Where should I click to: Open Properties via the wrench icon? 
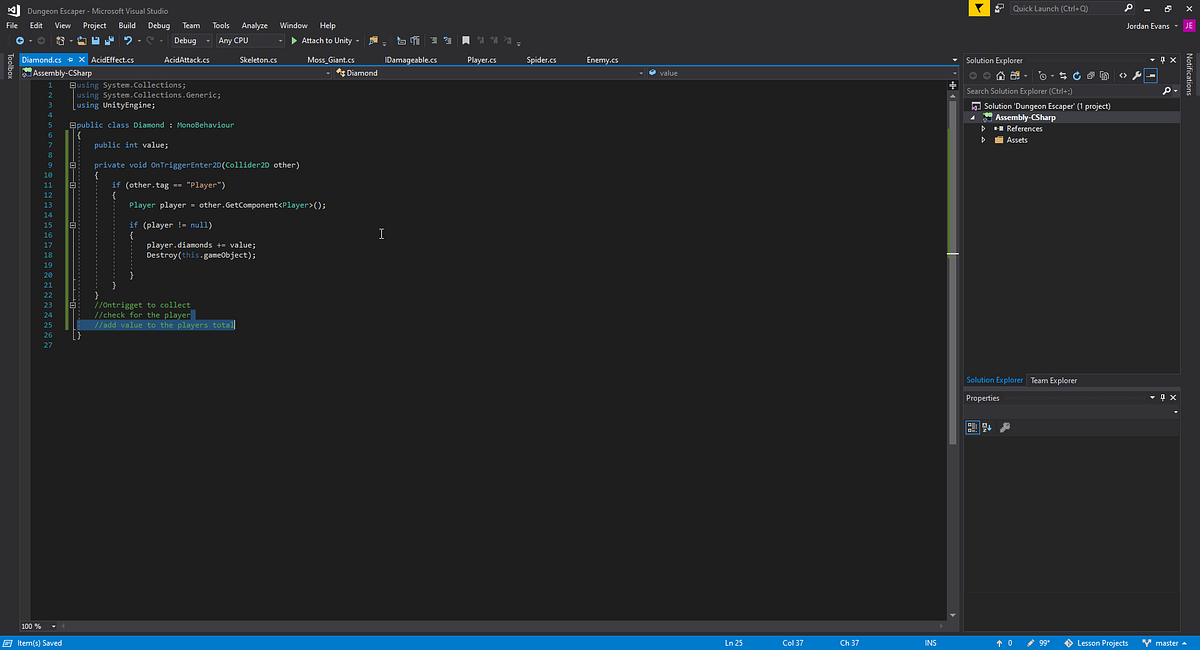tap(1137, 75)
